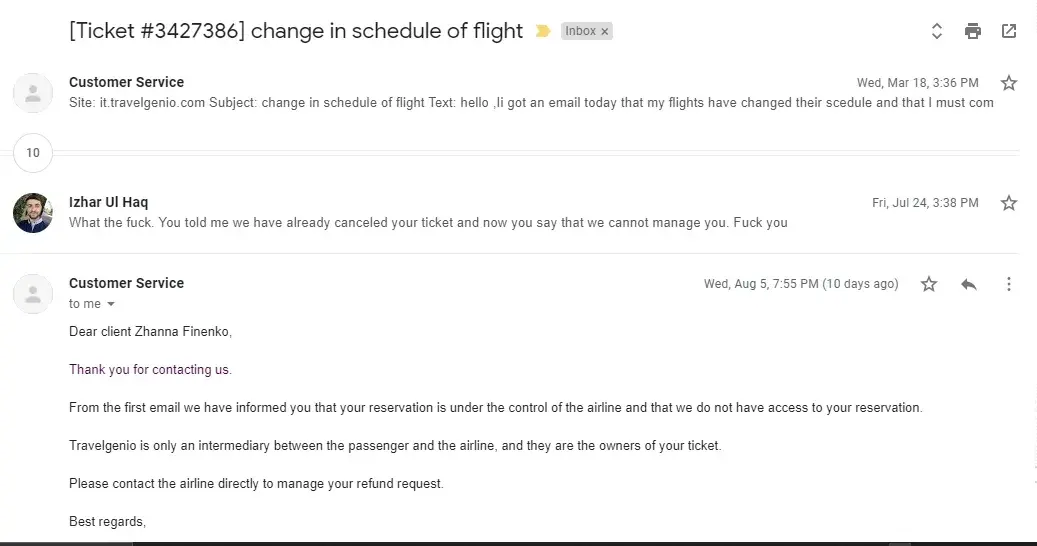Viewport: 1037px width, 546px height.
Task: Remove the Inbox label with its X
Action: (604, 32)
